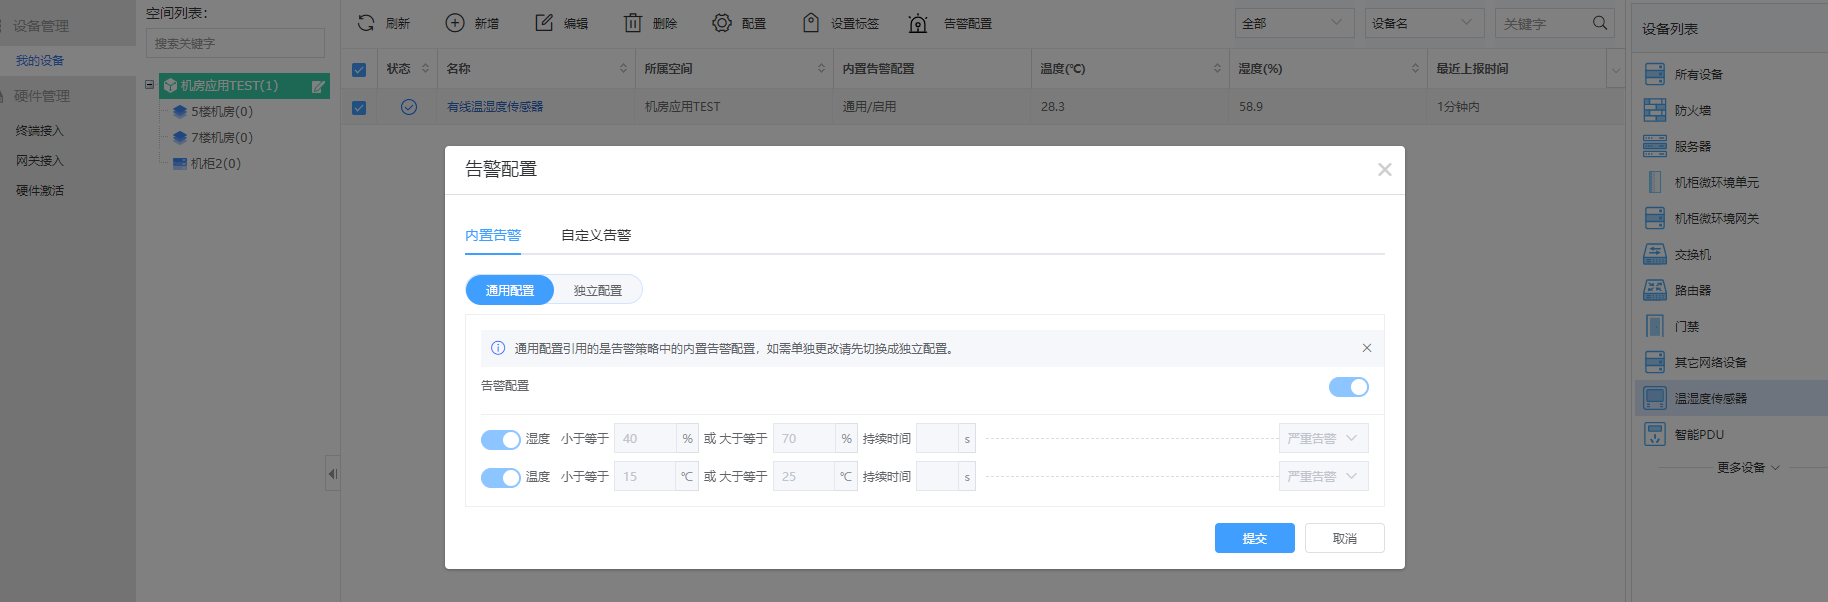Viewport: 1828px width, 602px height.
Task: Click the edit icon on 机房应用TEST node
Action: click(318, 87)
